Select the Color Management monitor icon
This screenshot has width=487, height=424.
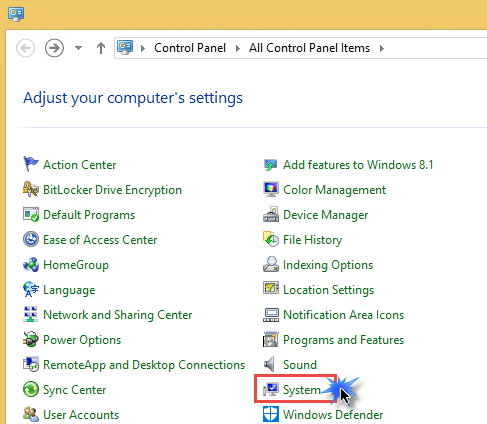271,189
